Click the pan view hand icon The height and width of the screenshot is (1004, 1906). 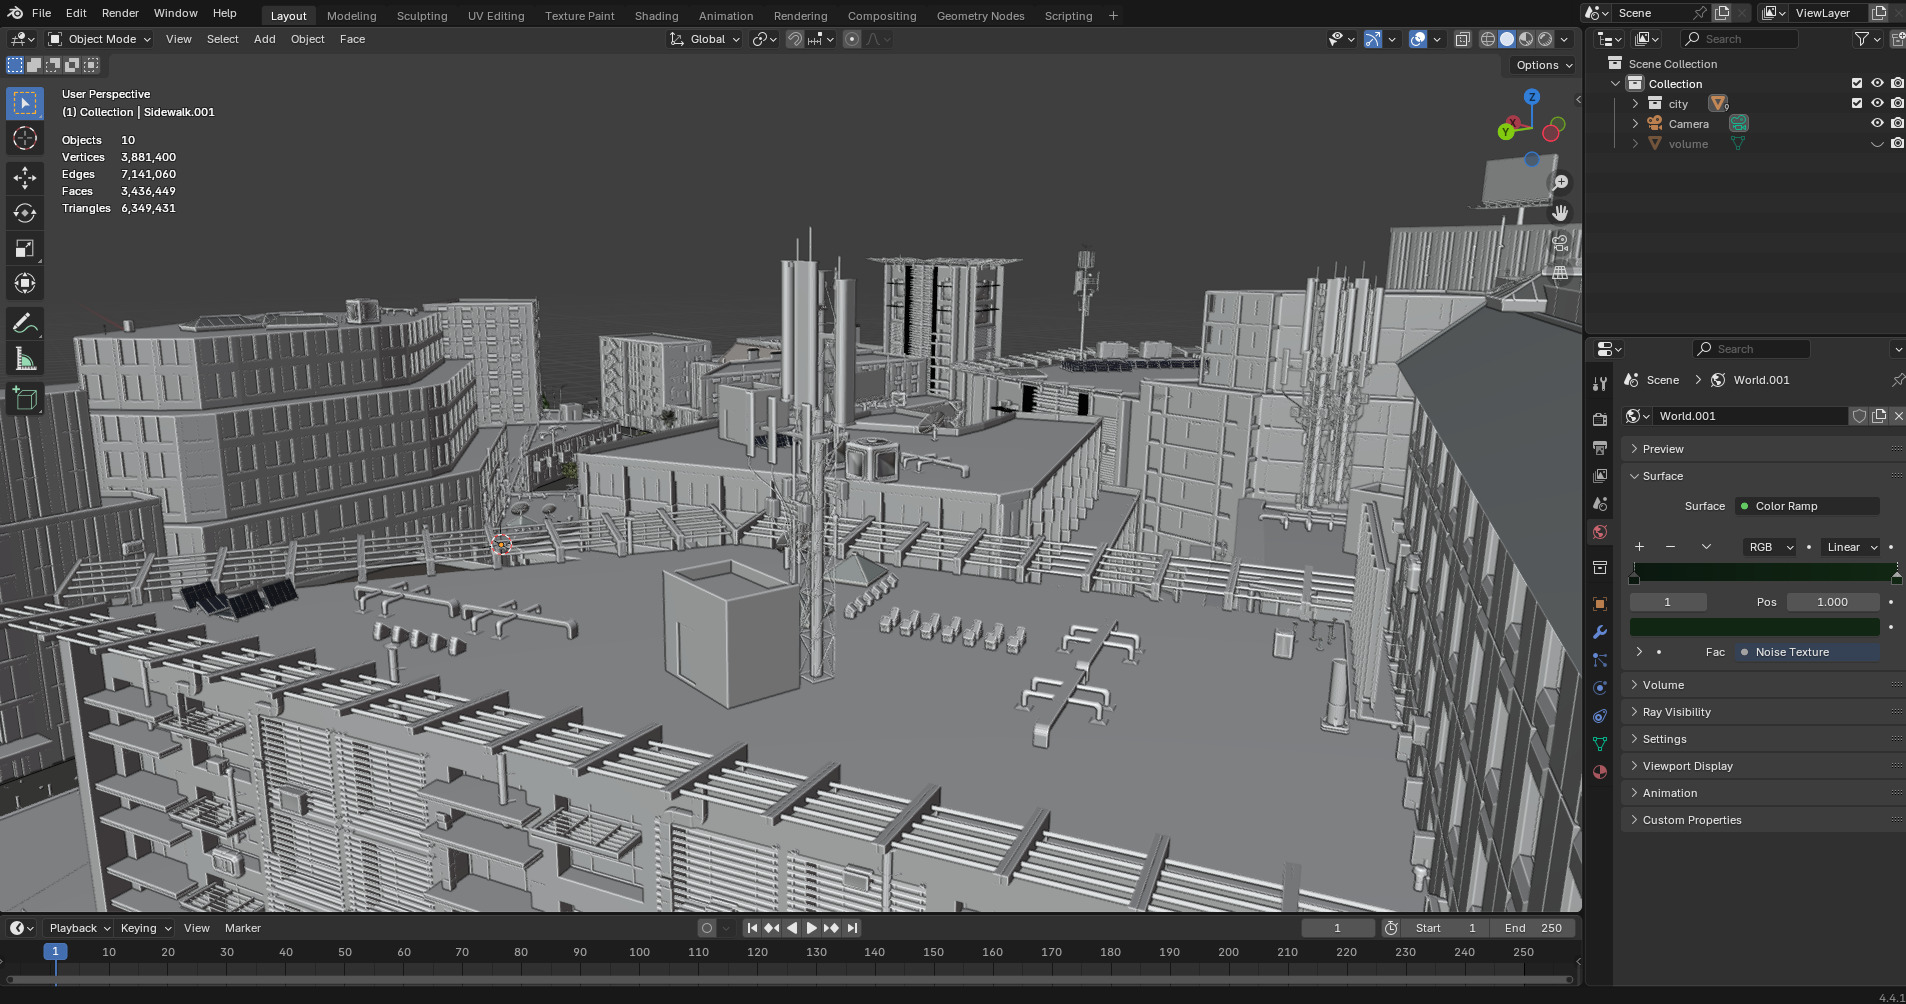click(1560, 213)
